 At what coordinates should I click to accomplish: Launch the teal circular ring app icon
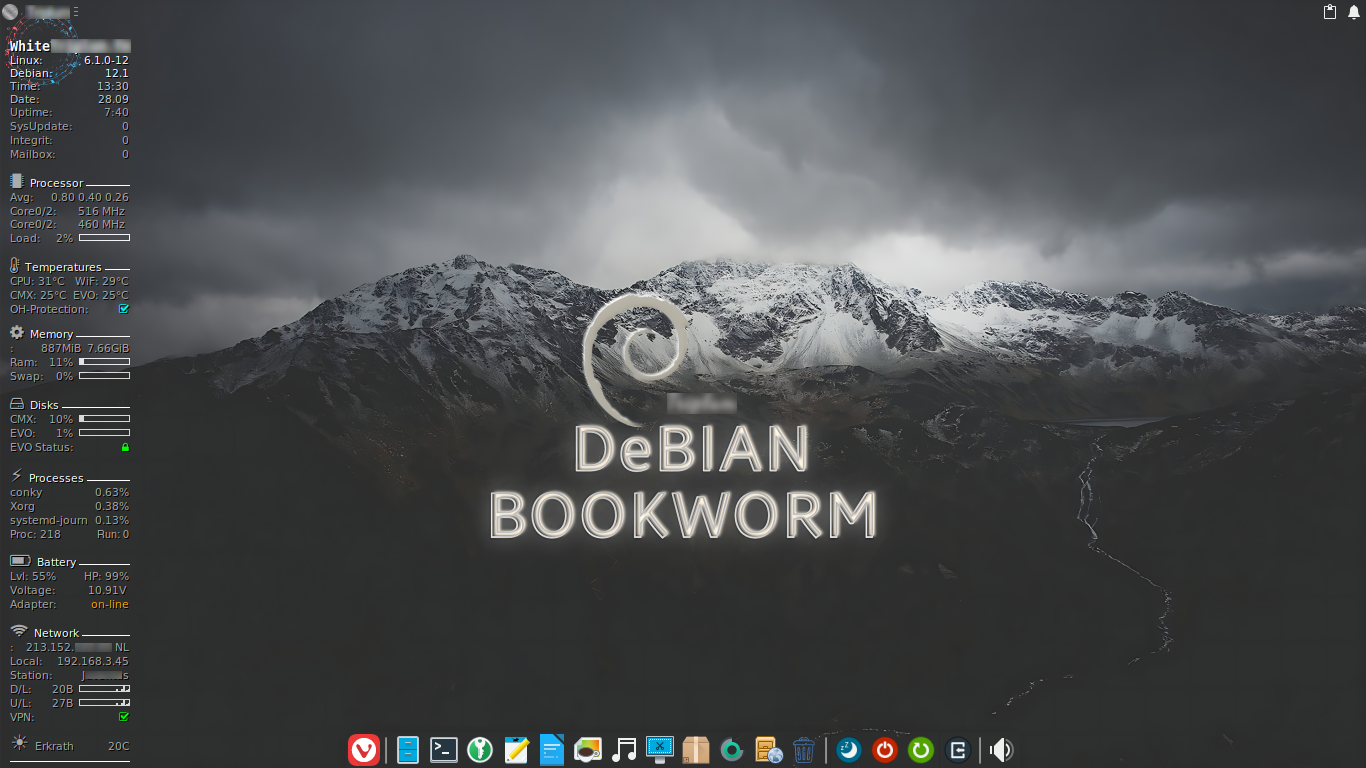click(x=732, y=749)
